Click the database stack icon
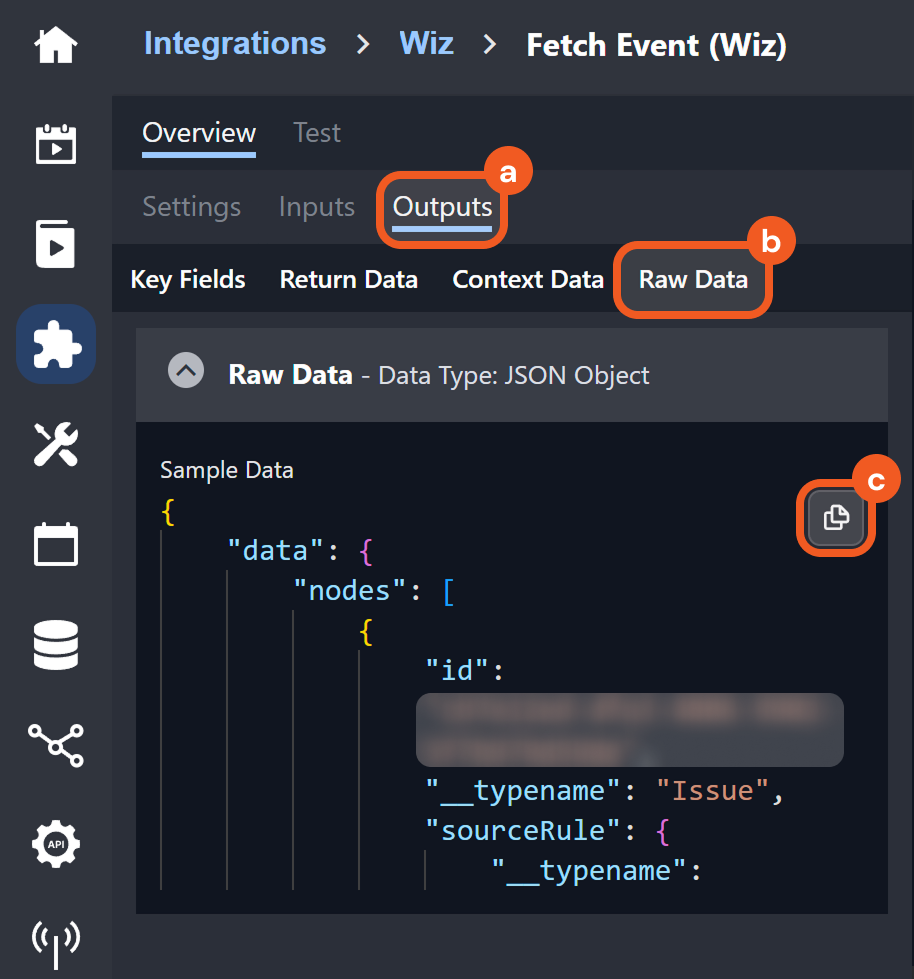The height and width of the screenshot is (979, 914). (x=56, y=645)
